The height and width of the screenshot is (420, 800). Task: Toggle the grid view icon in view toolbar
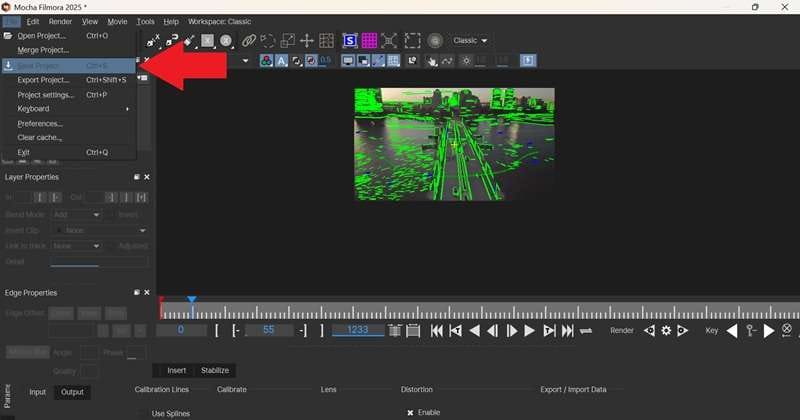pos(393,61)
